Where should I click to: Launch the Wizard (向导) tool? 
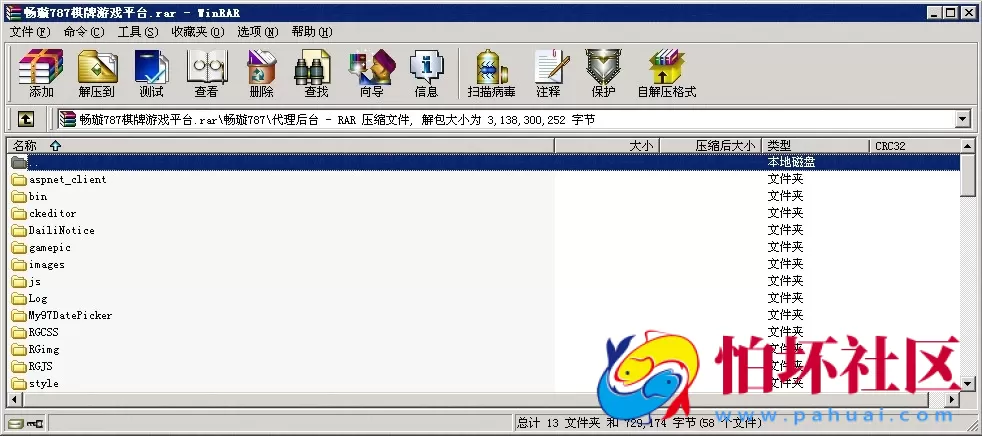click(x=371, y=73)
